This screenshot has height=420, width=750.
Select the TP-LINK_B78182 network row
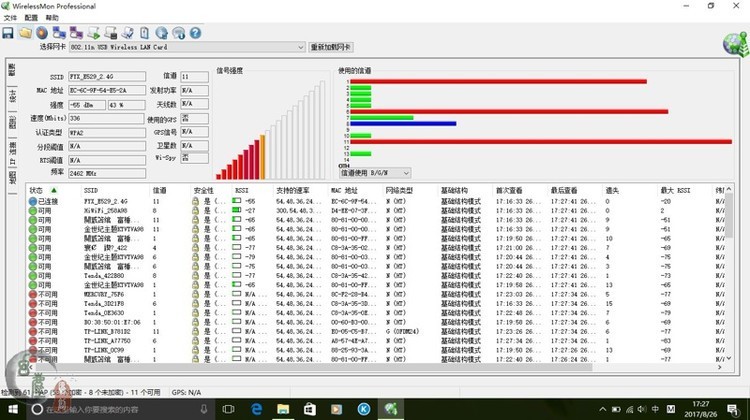click(376, 332)
